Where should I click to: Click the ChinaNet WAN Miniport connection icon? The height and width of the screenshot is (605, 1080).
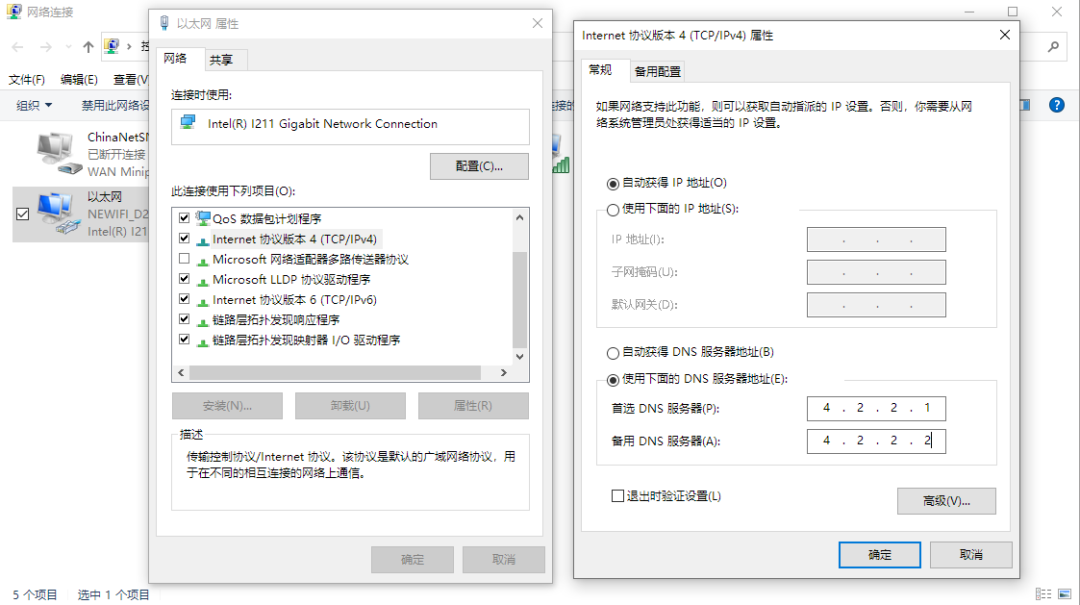point(58,153)
